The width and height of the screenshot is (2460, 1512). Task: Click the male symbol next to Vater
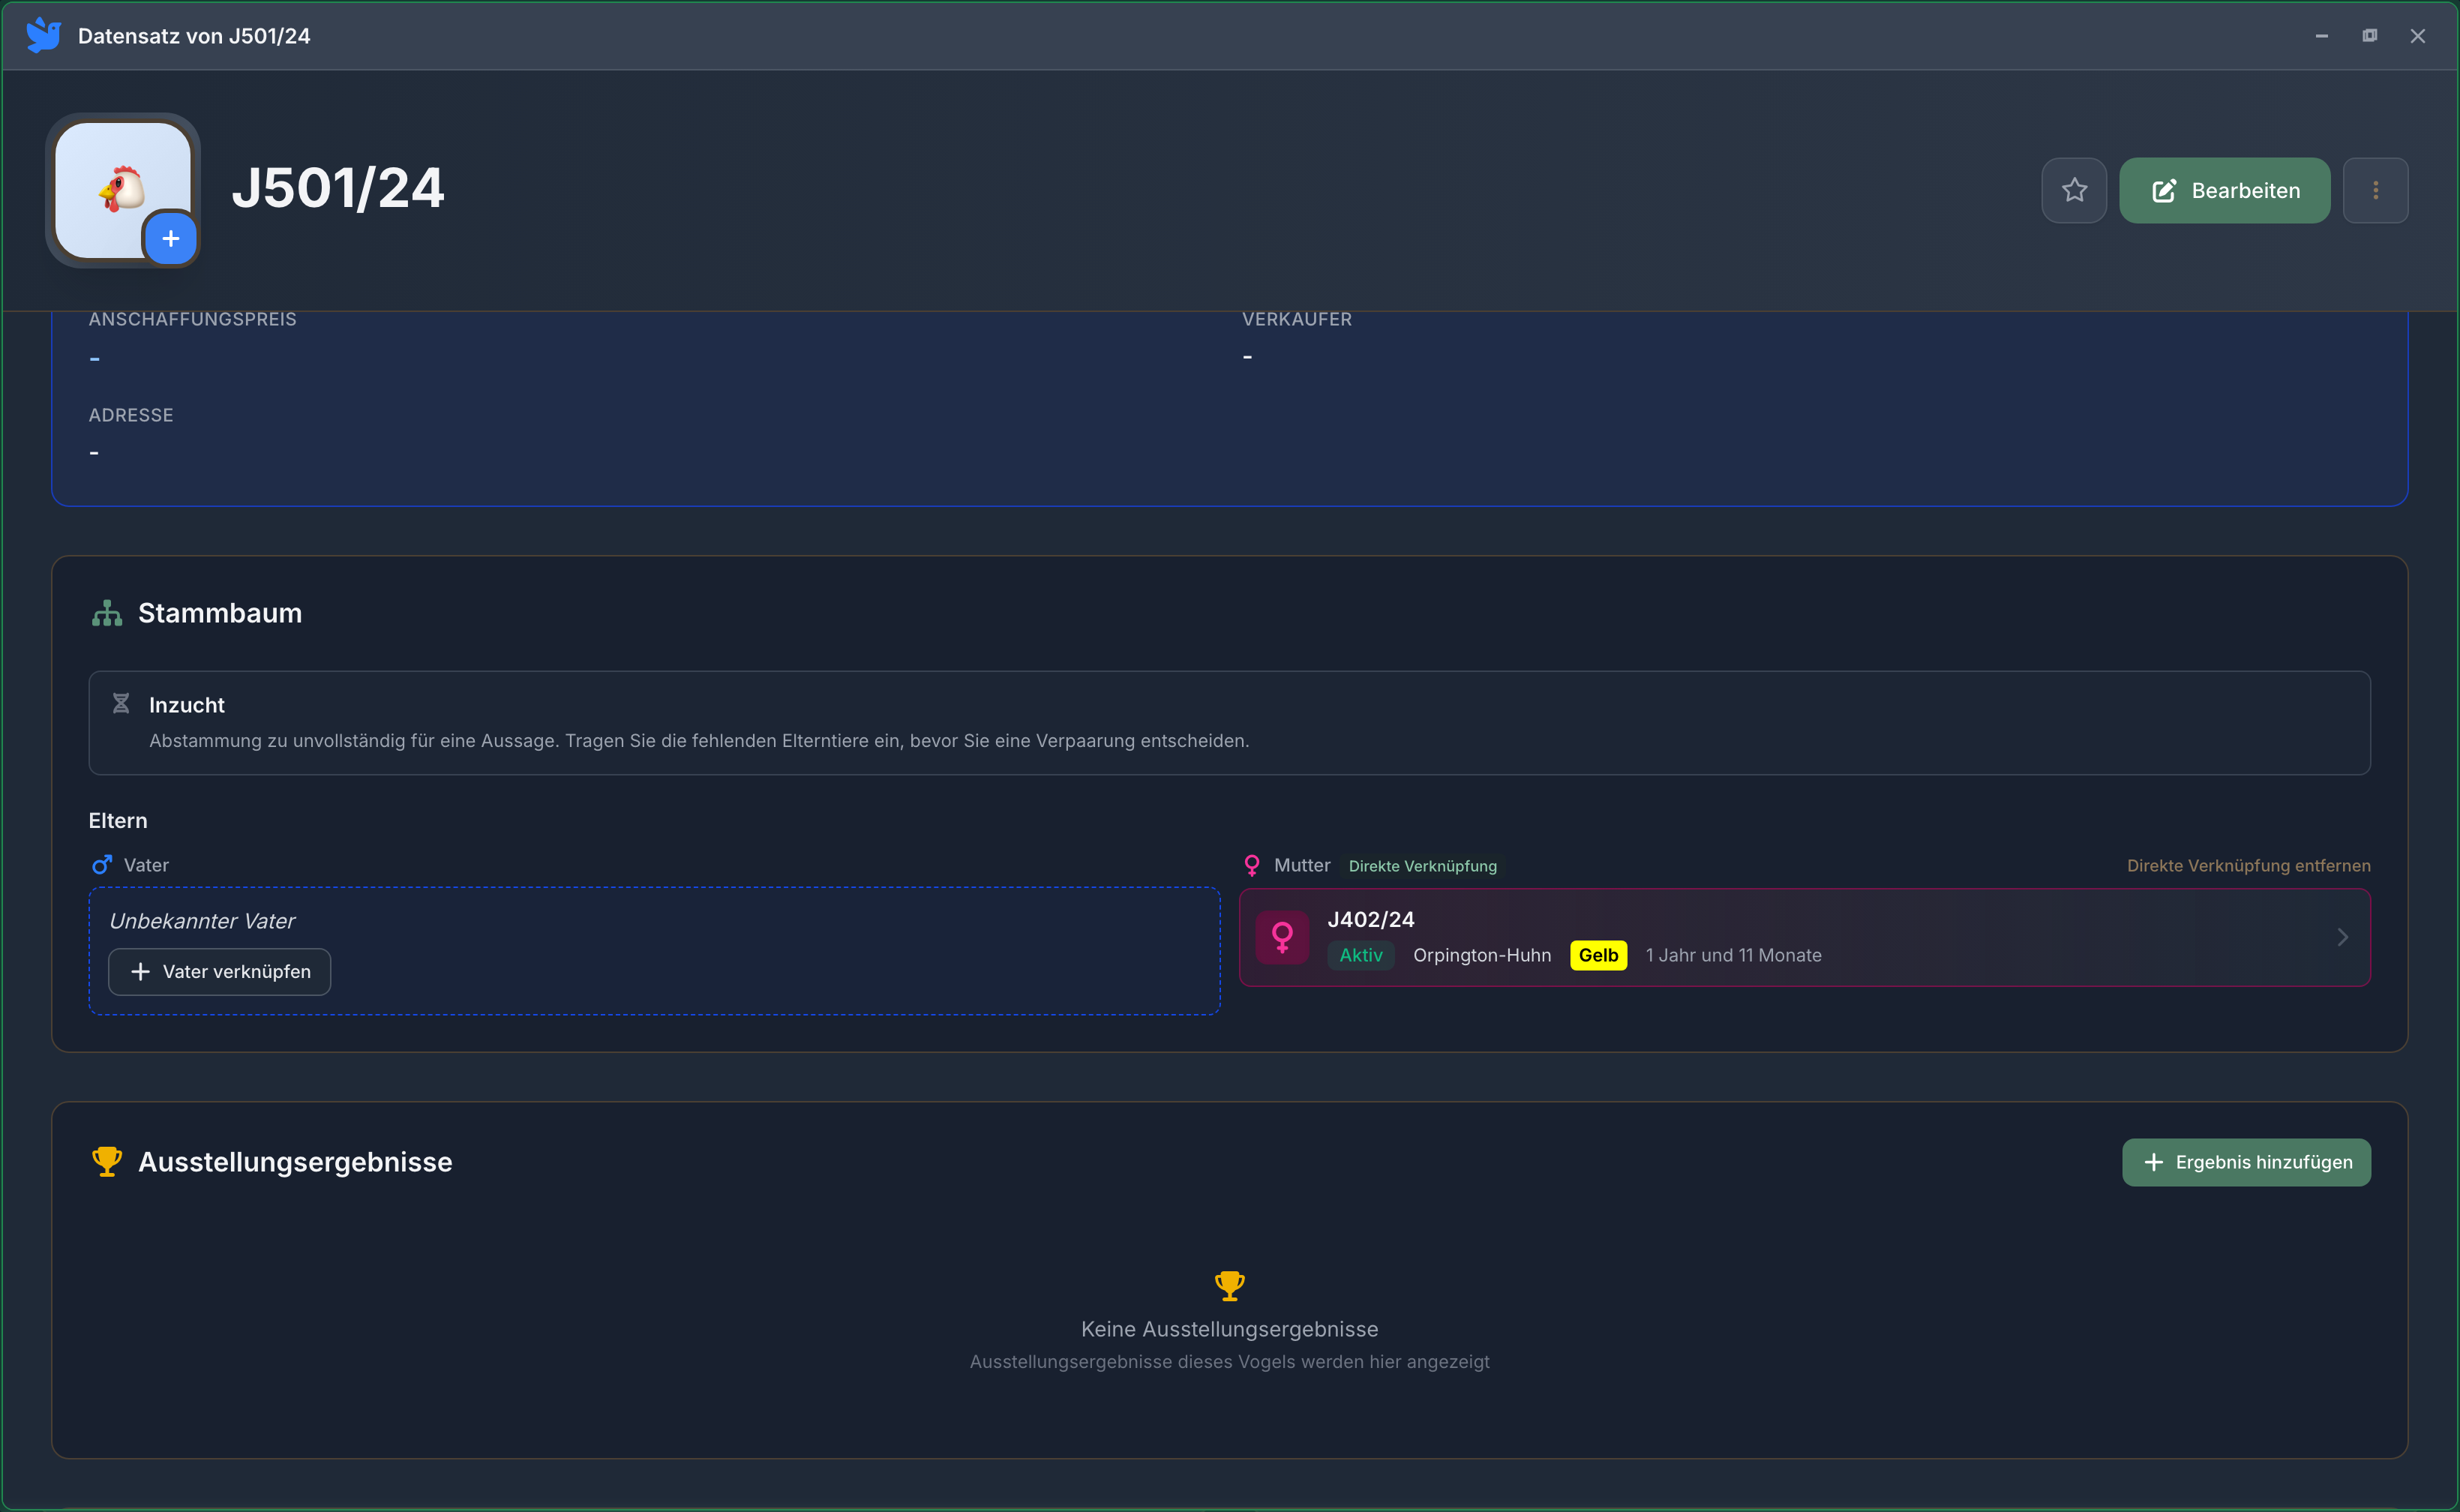coord(102,865)
